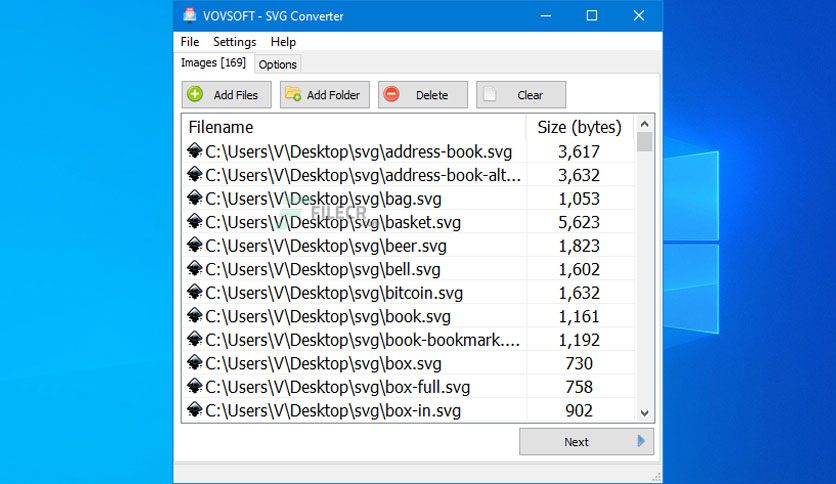Select the box-full.svg file path
Image resolution: width=836 pixels, height=484 pixels.
[337, 387]
